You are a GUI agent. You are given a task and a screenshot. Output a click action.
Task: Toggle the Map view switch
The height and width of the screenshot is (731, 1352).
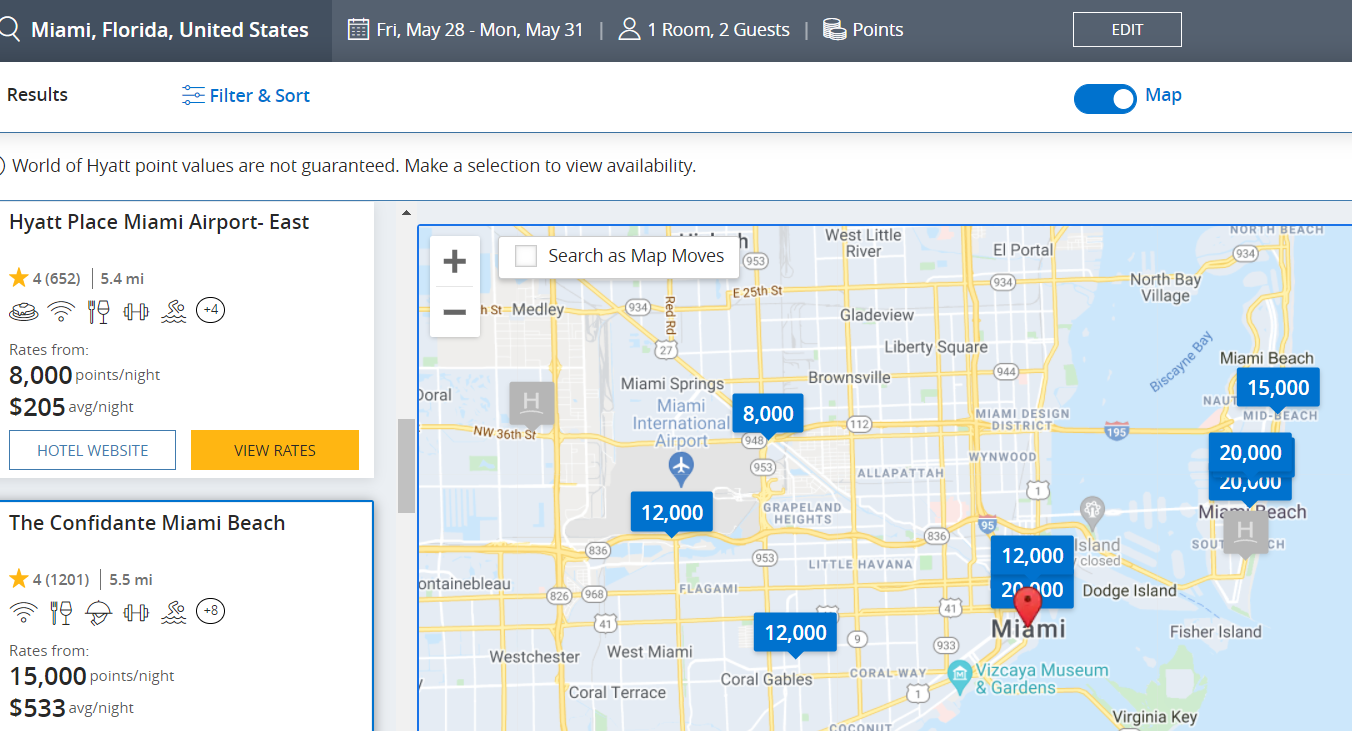[1105, 98]
